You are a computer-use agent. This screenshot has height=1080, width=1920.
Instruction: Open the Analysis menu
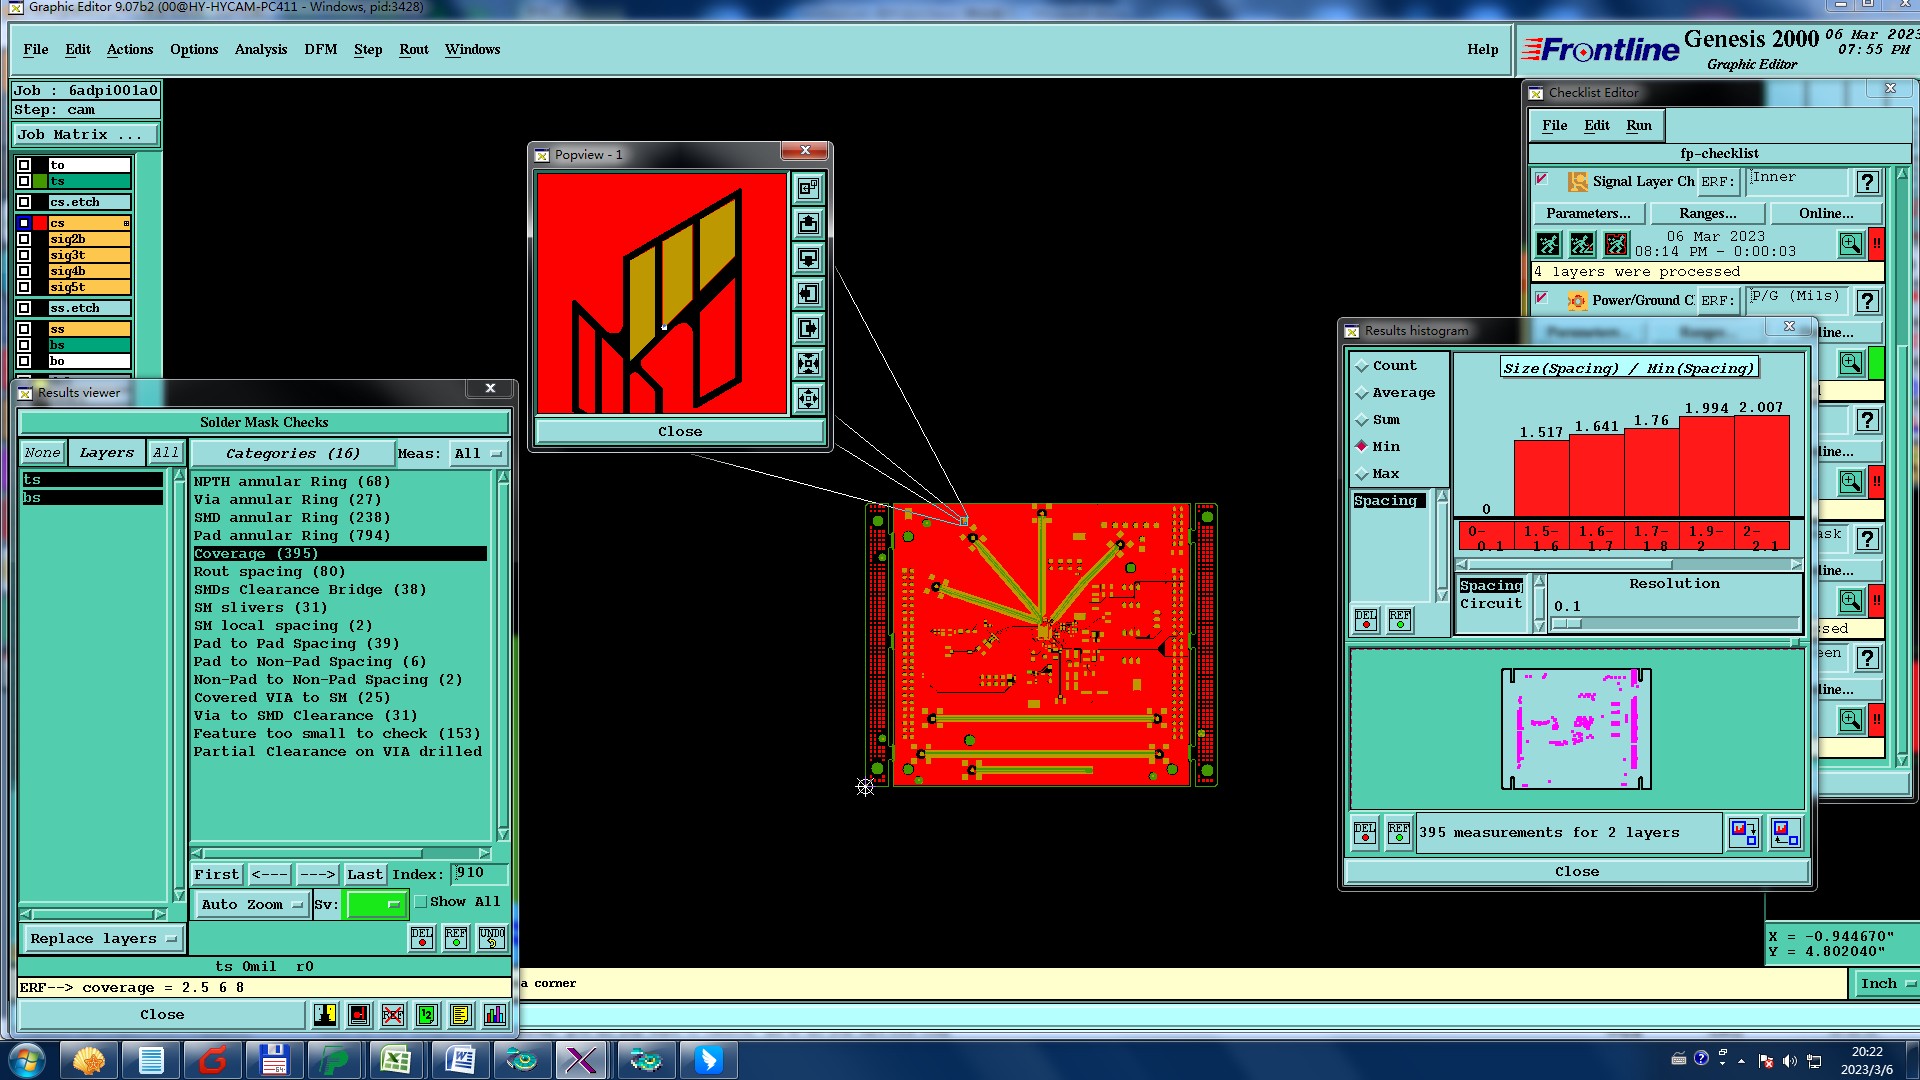(260, 49)
